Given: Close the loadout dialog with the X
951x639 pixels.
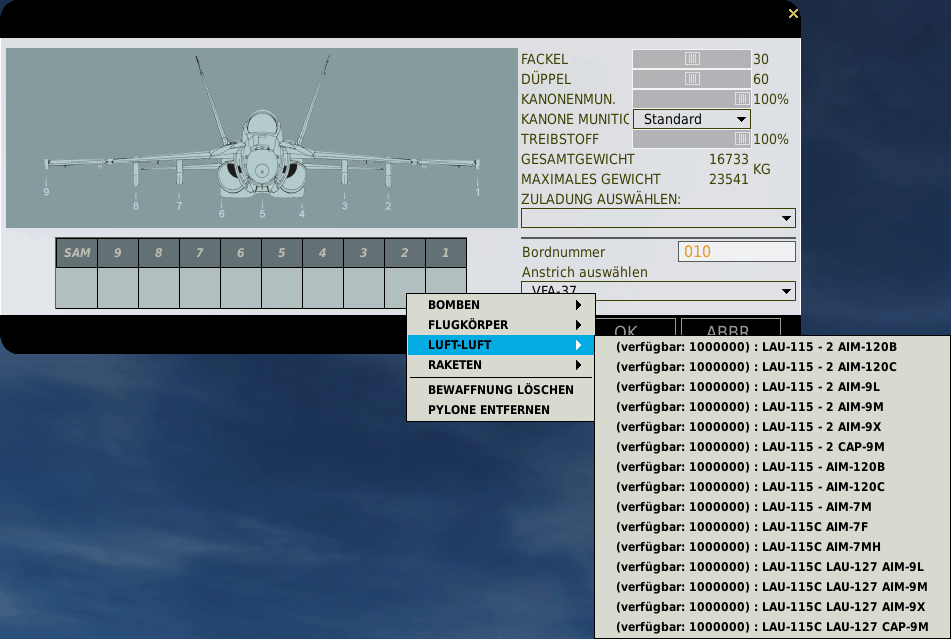Looking at the screenshot, I should (x=793, y=14).
